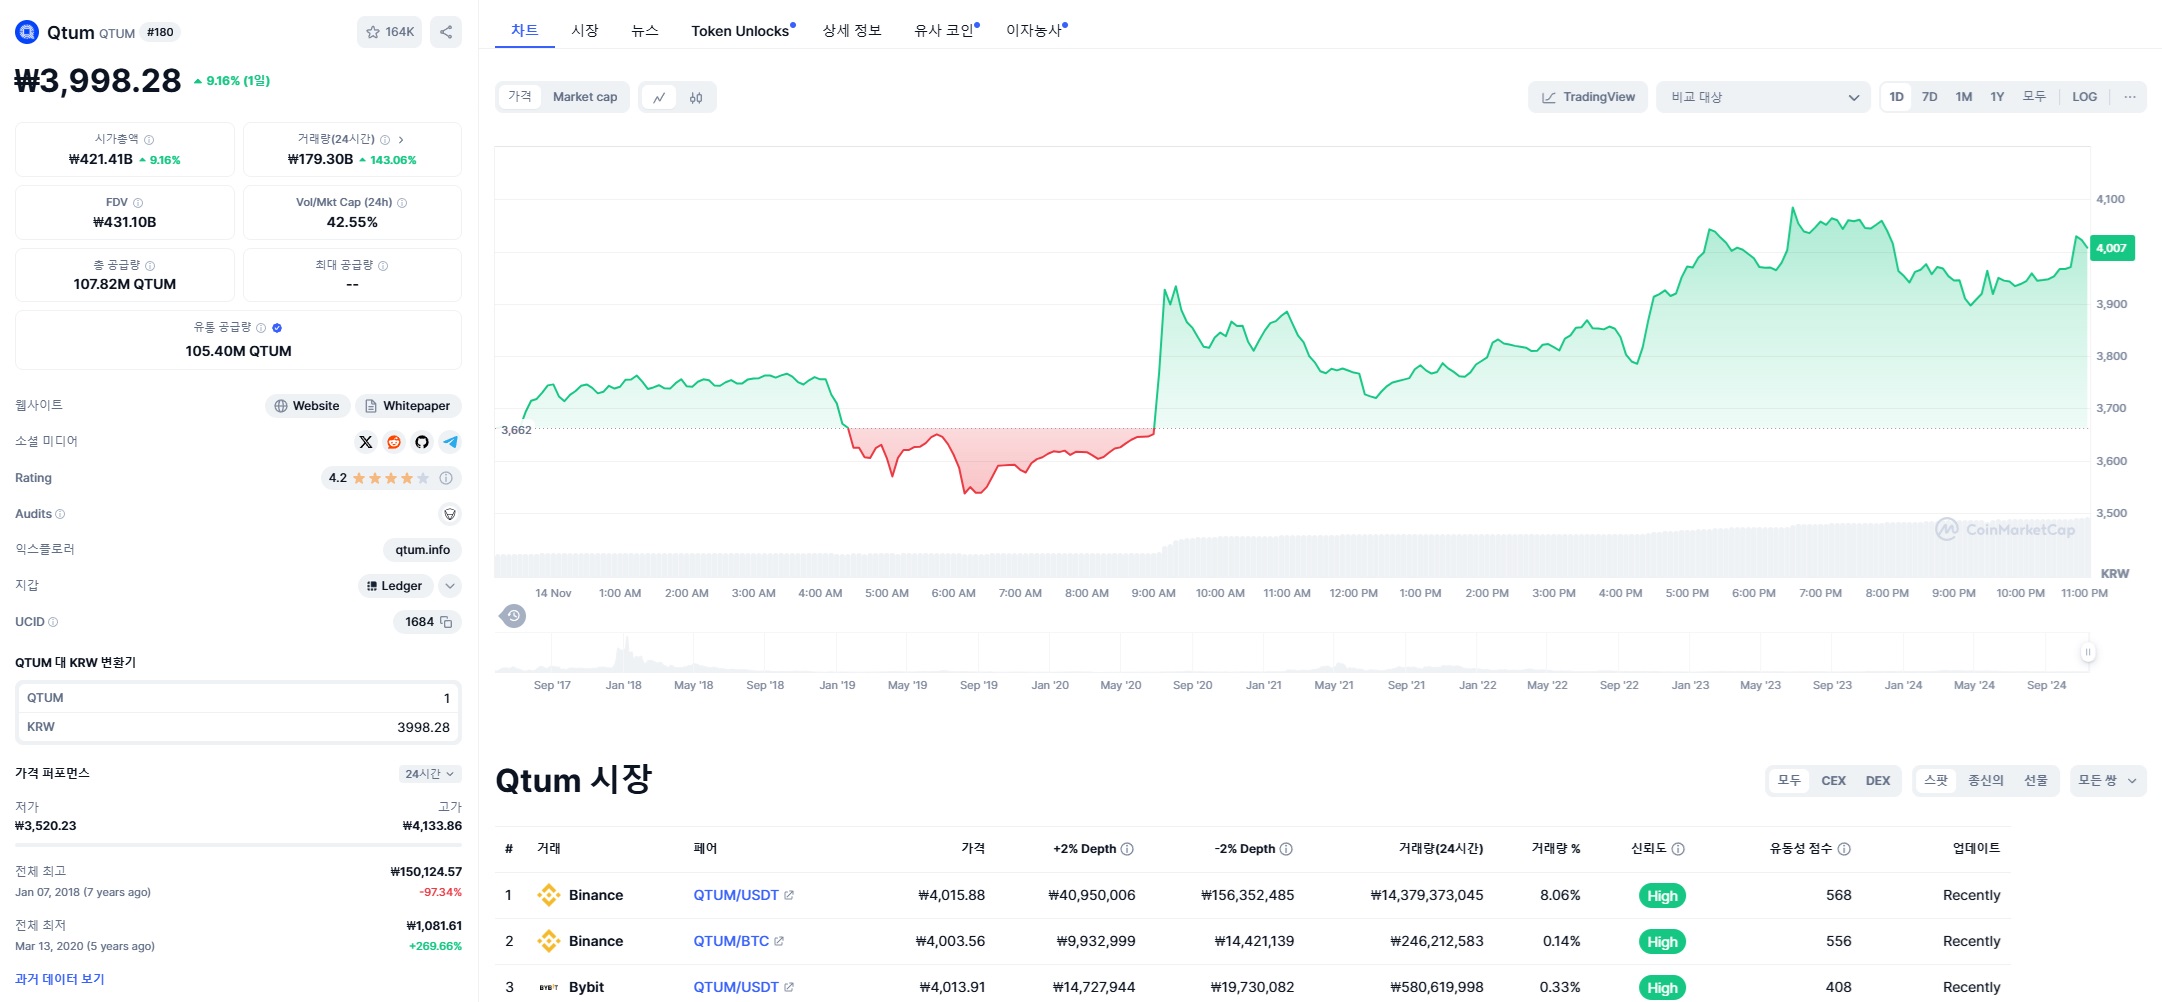Image resolution: width=2162 pixels, height=1002 pixels.
Task: Click the Binance logo in row 1
Action: [x=548, y=895]
